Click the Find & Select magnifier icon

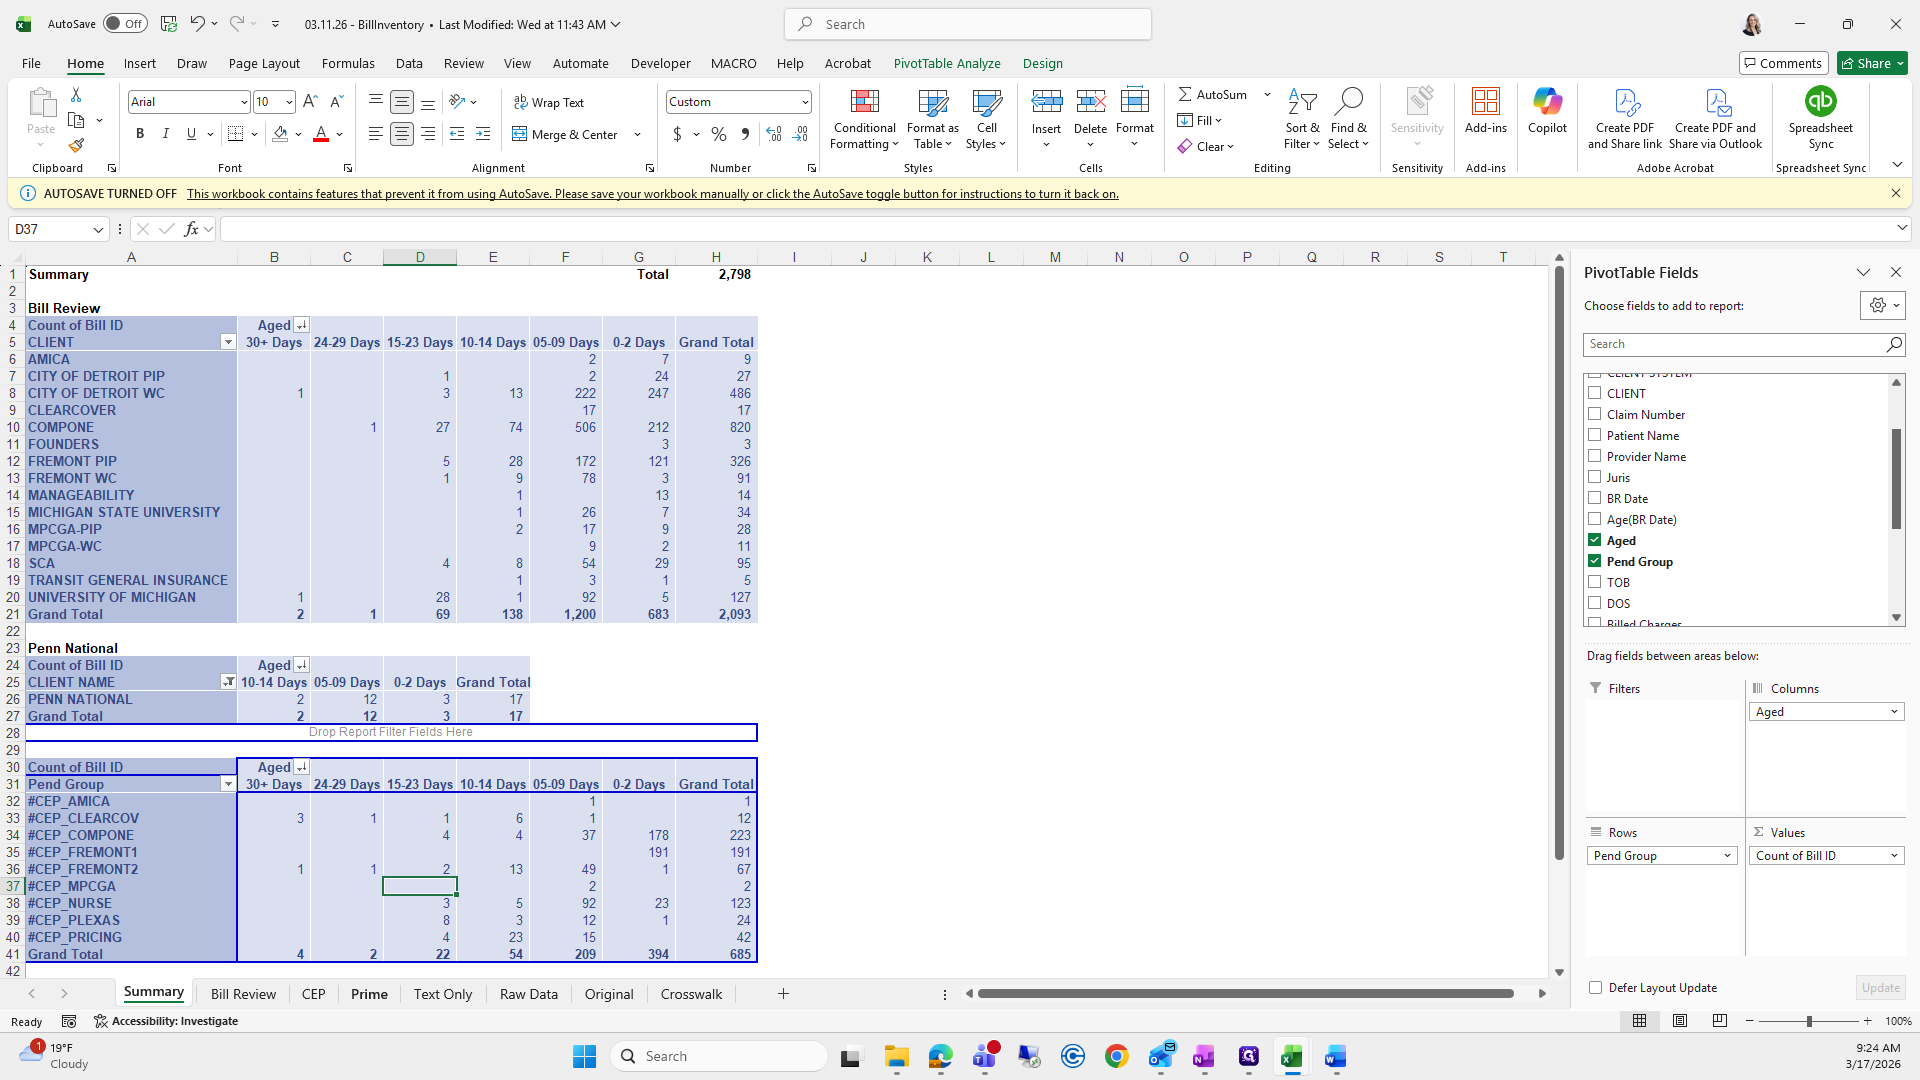pos(1348,102)
